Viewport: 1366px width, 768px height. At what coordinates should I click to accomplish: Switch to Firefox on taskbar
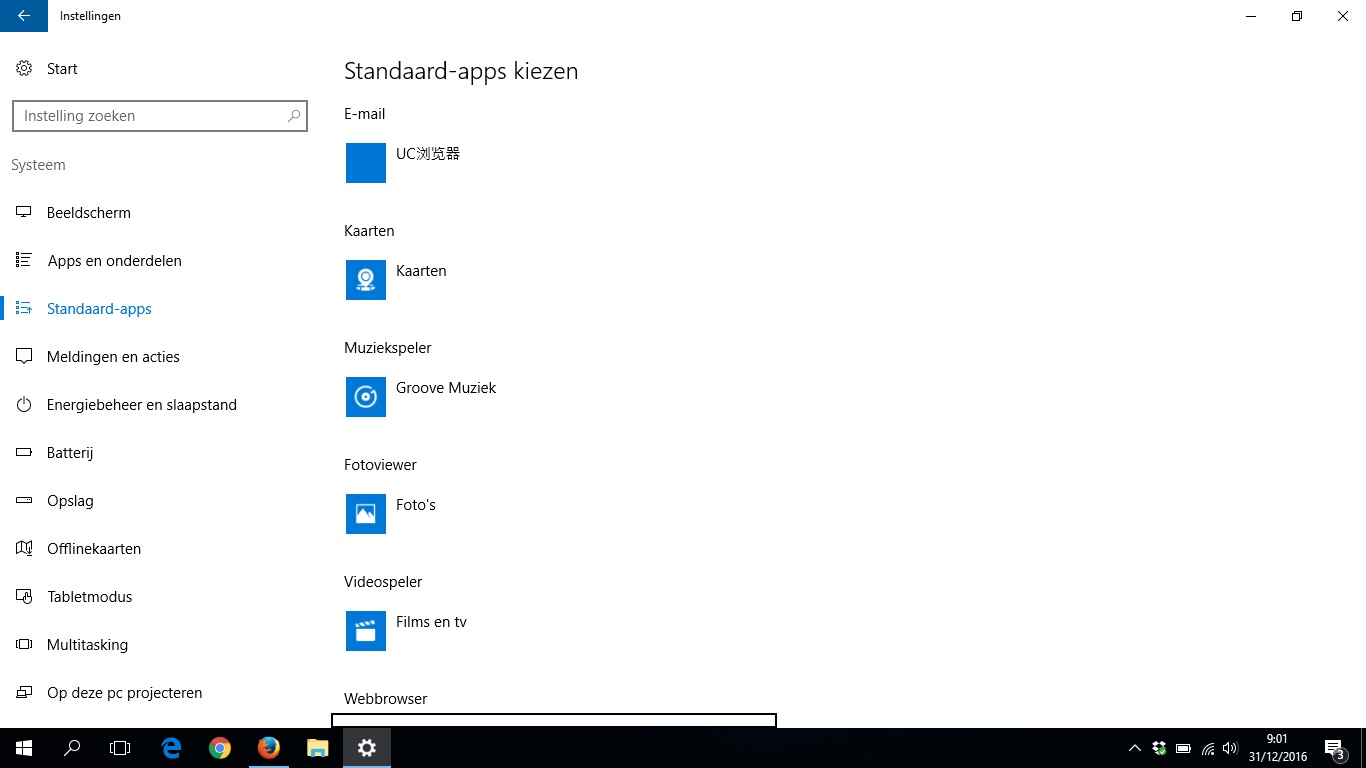(x=268, y=748)
